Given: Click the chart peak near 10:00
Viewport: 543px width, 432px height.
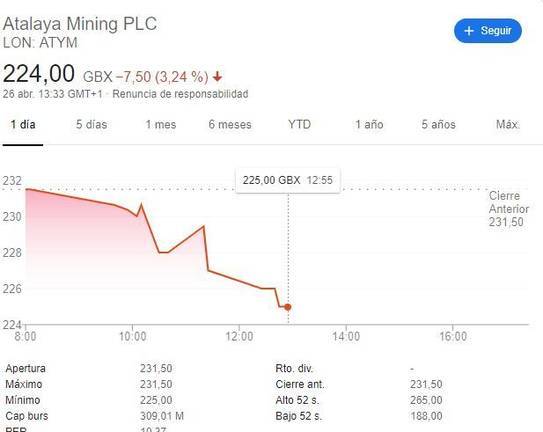Looking at the screenshot, I should click(x=141, y=205).
